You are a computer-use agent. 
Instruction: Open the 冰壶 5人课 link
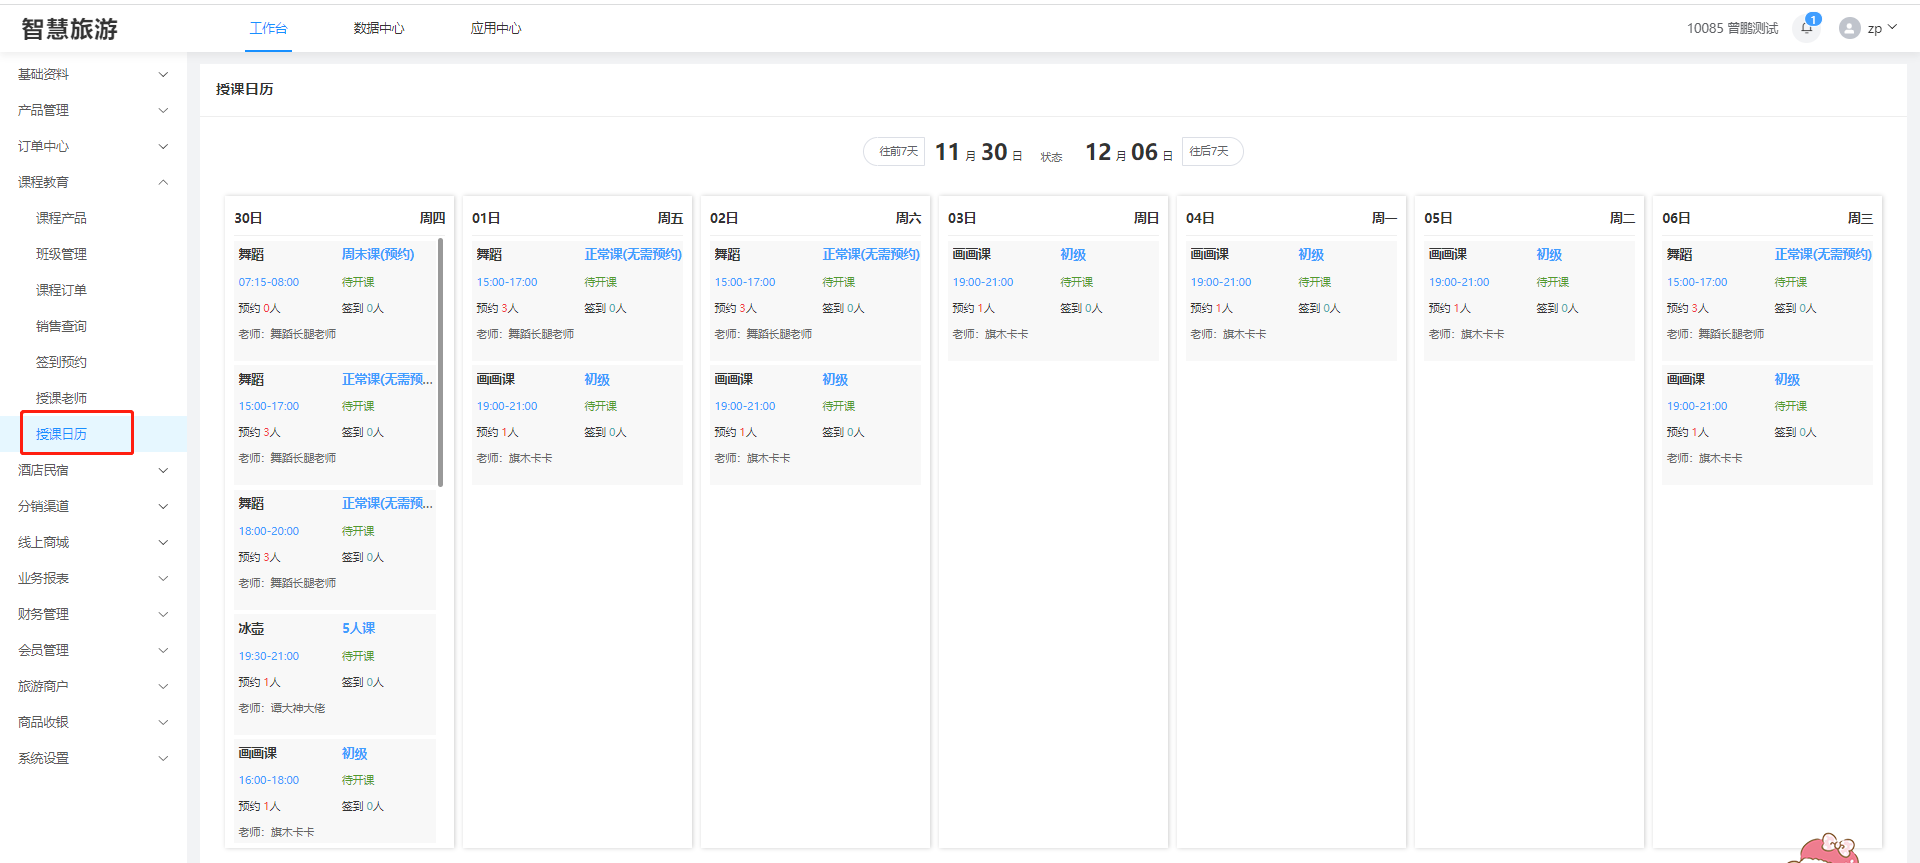358,628
